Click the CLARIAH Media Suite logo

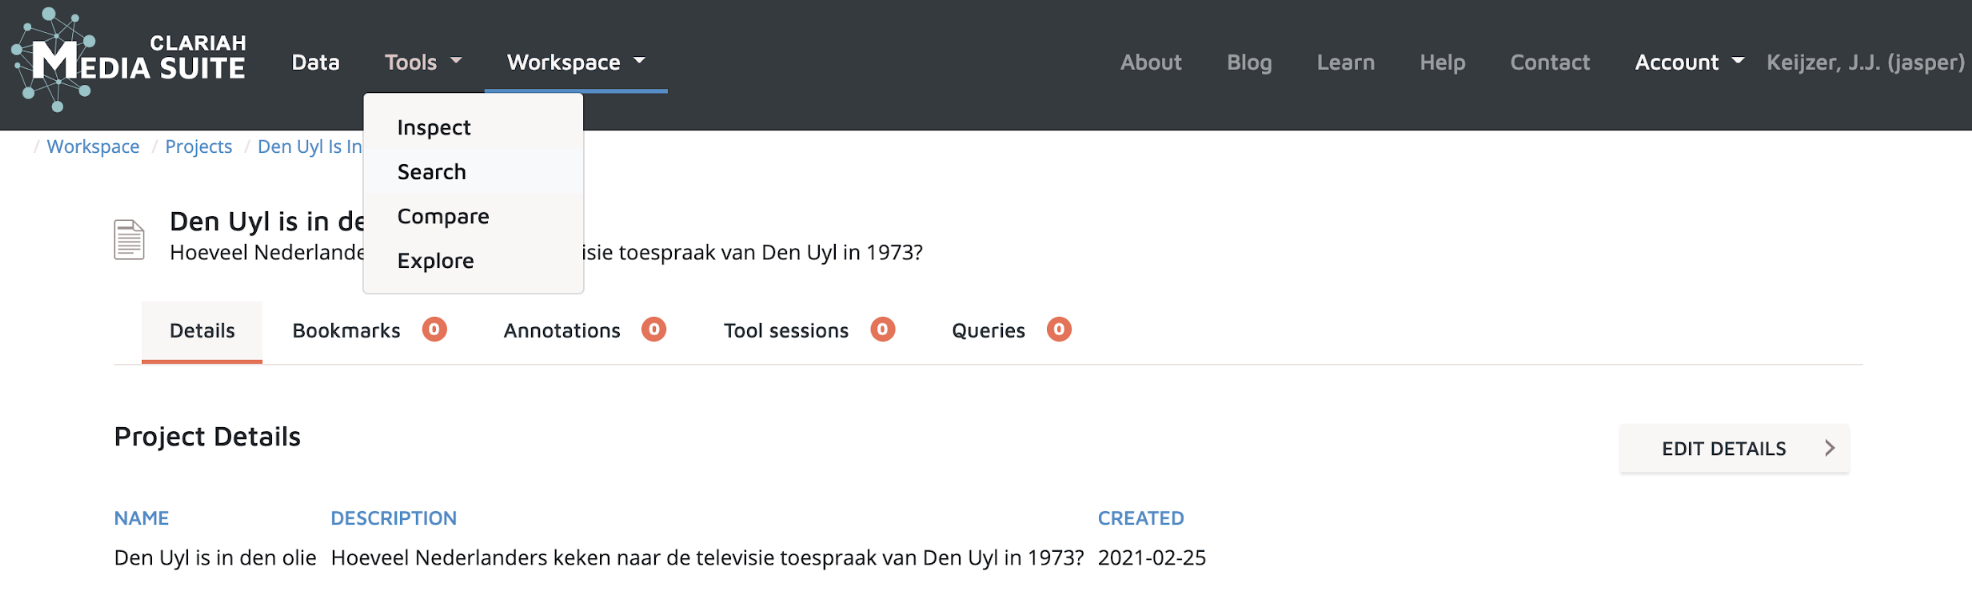(x=128, y=60)
